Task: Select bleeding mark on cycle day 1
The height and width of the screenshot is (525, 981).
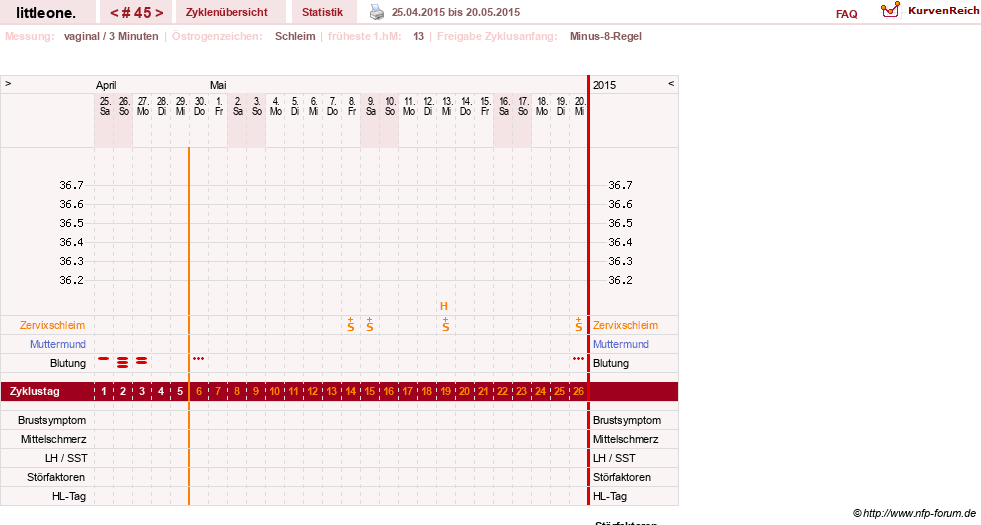Action: (x=104, y=359)
